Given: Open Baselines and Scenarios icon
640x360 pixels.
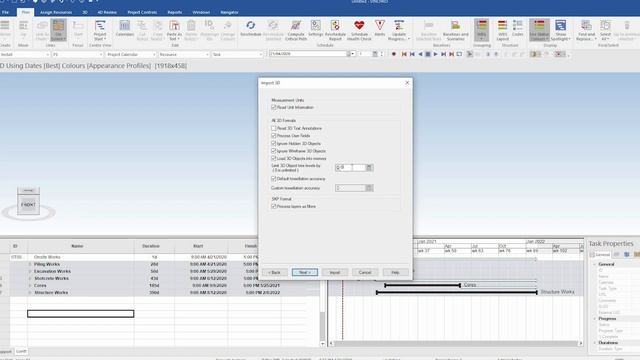Looking at the screenshot, I should click(x=456, y=25).
